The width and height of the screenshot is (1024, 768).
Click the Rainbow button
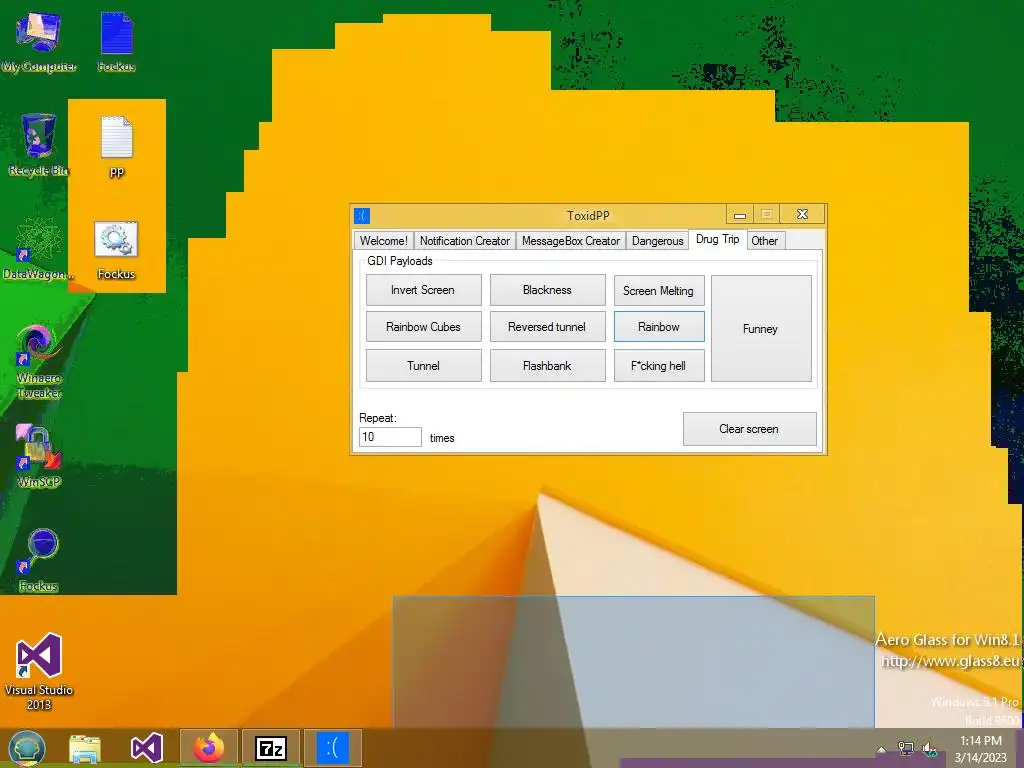[x=659, y=327]
